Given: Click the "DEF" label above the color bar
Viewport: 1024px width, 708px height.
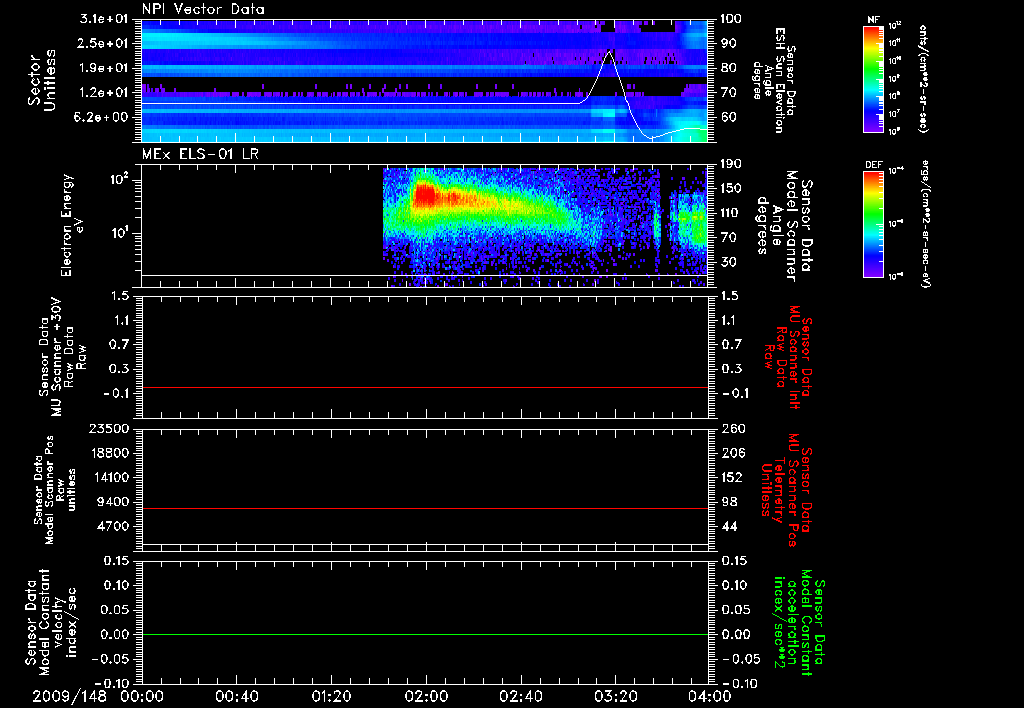Looking at the screenshot, I should click(873, 165).
